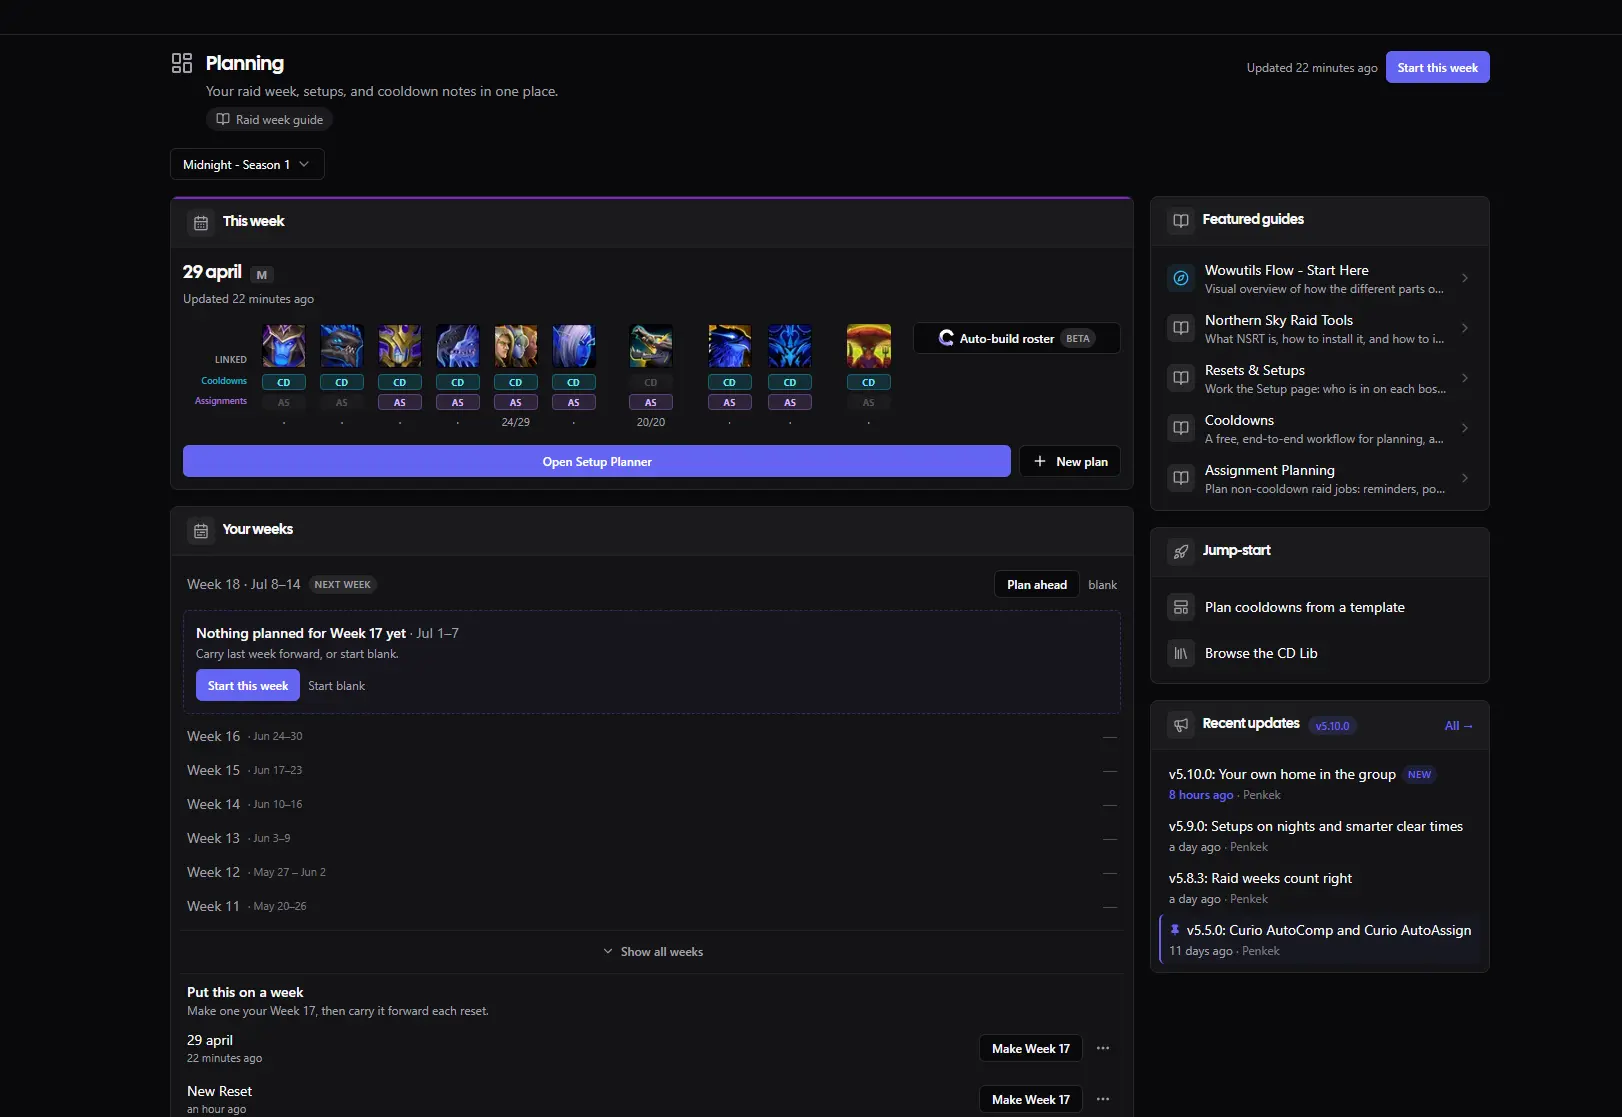The image size is (1622, 1117).
Task: Click the Planning grid icon in the page header
Action: click(182, 63)
